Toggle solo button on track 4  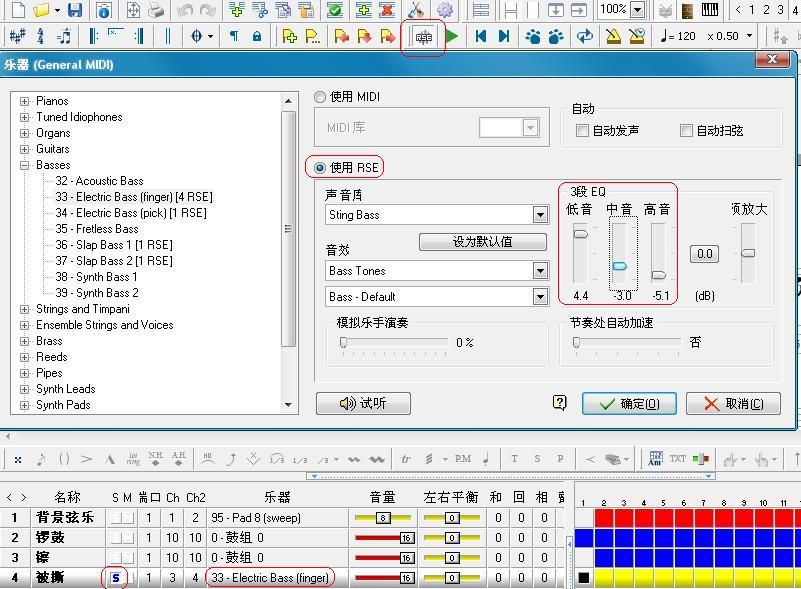point(116,578)
